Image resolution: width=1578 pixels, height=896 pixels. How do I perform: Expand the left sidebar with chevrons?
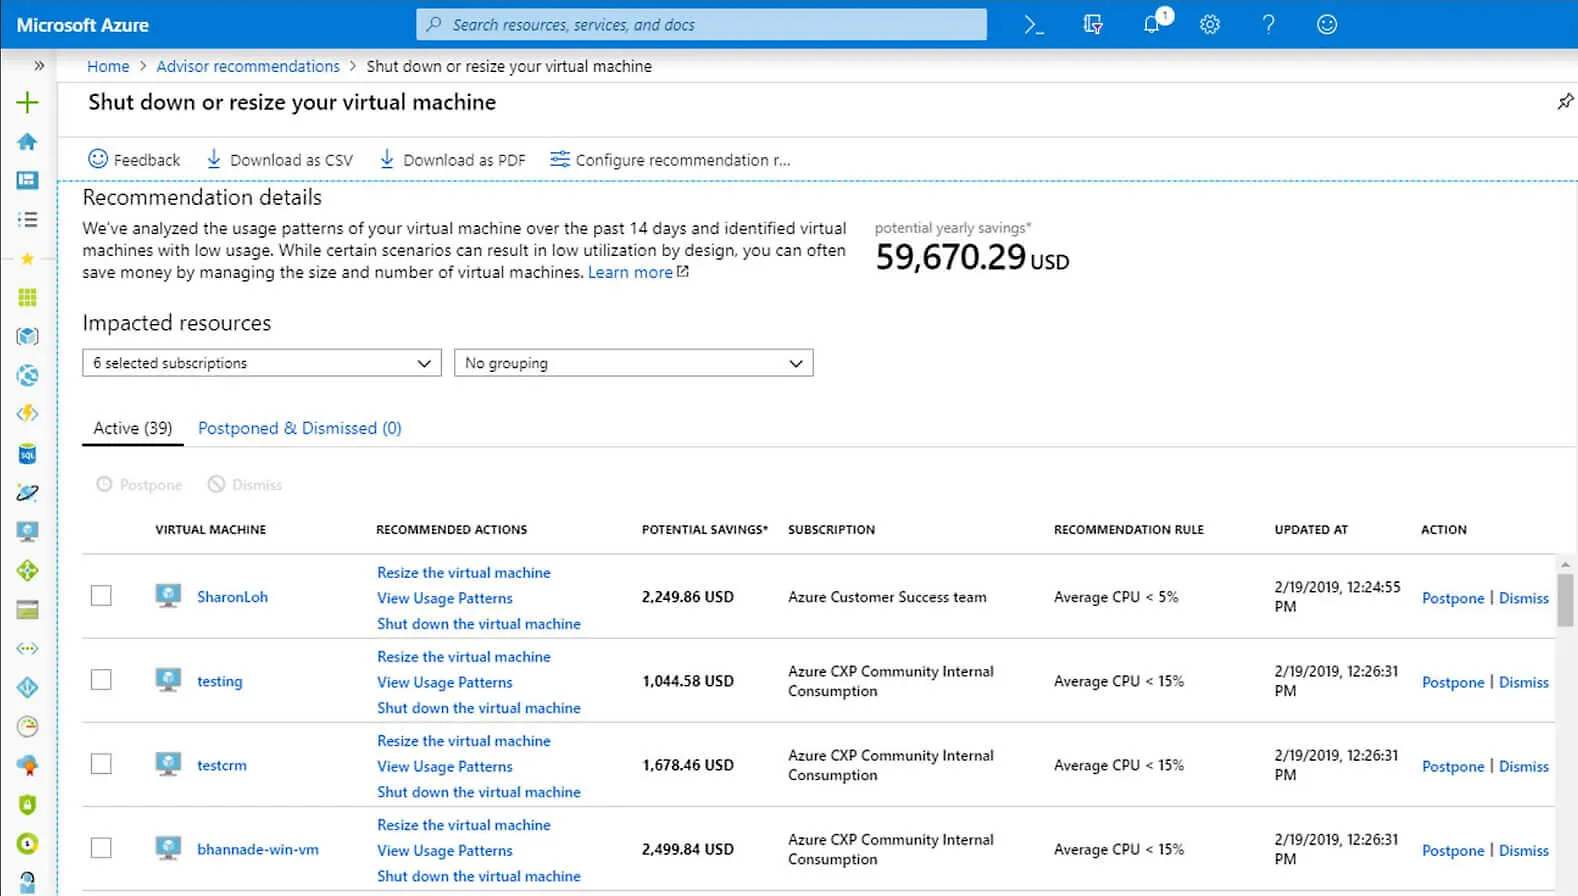point(39,66)
